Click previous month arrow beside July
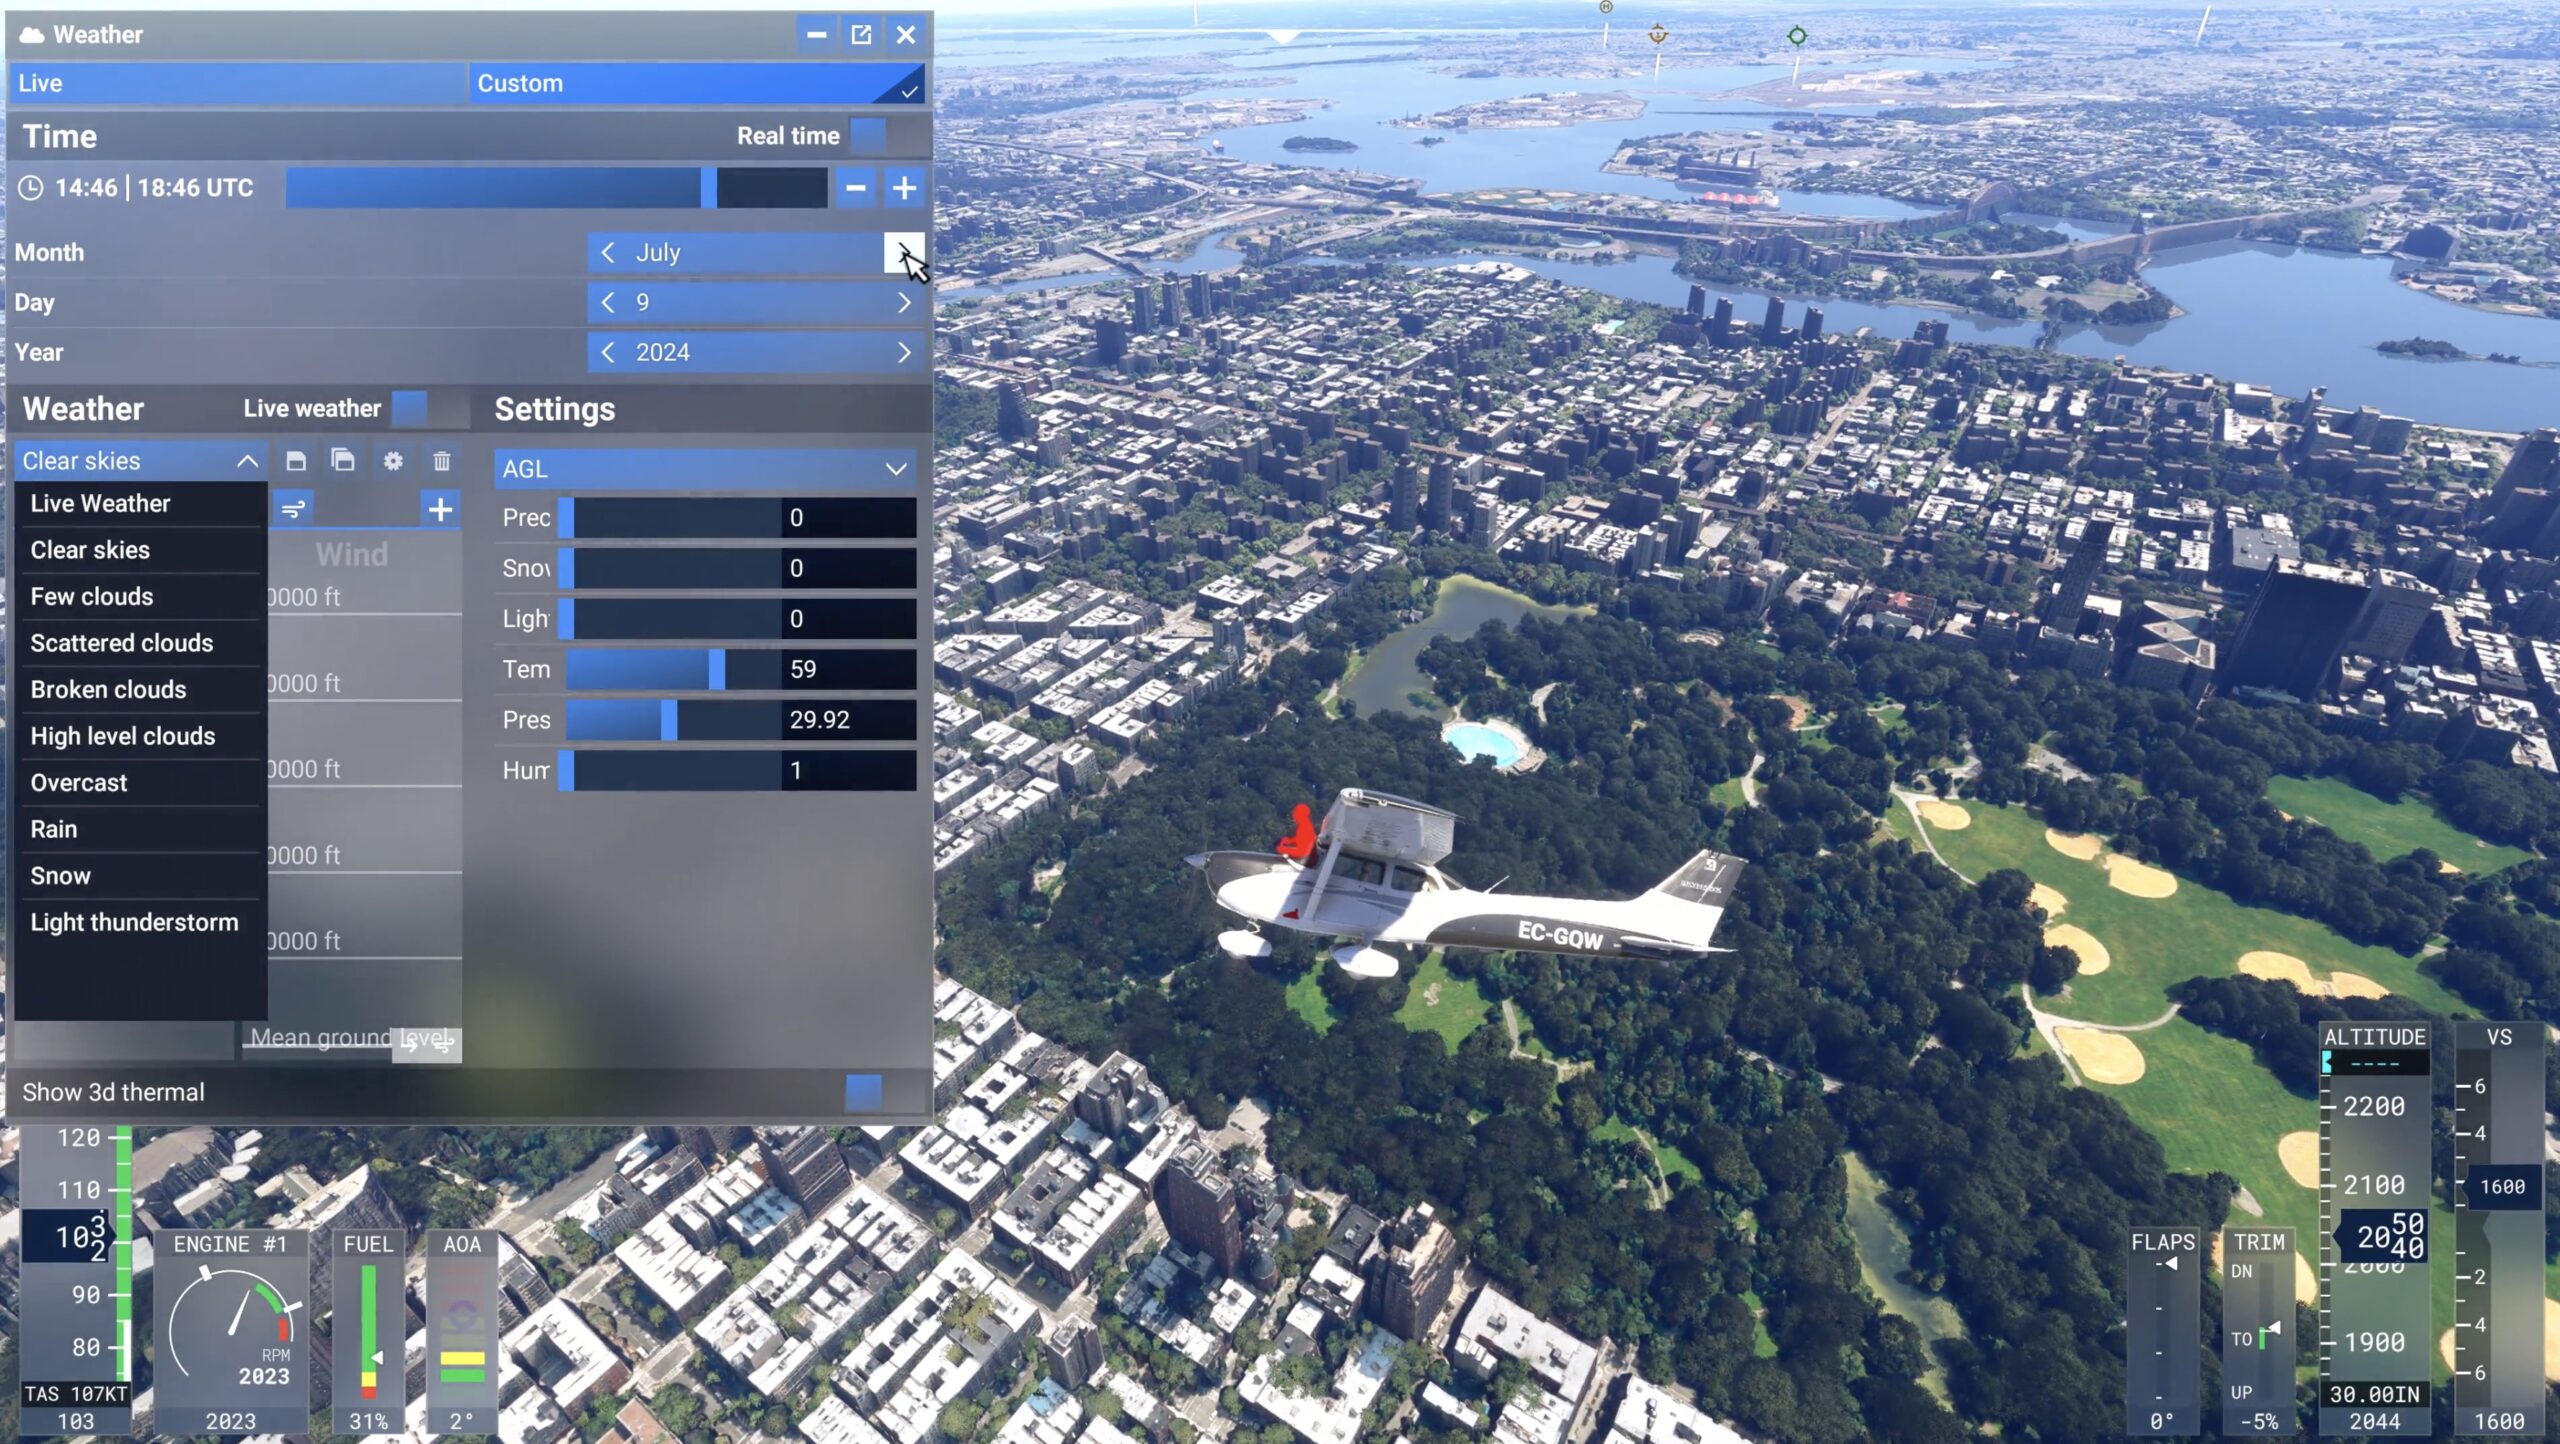 coord(608,253)
